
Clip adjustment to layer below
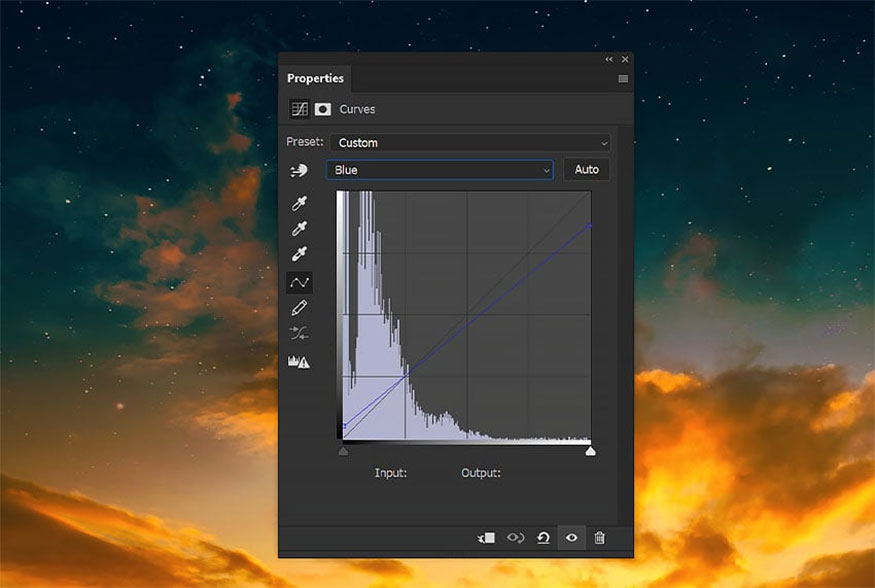coord(487,538)
